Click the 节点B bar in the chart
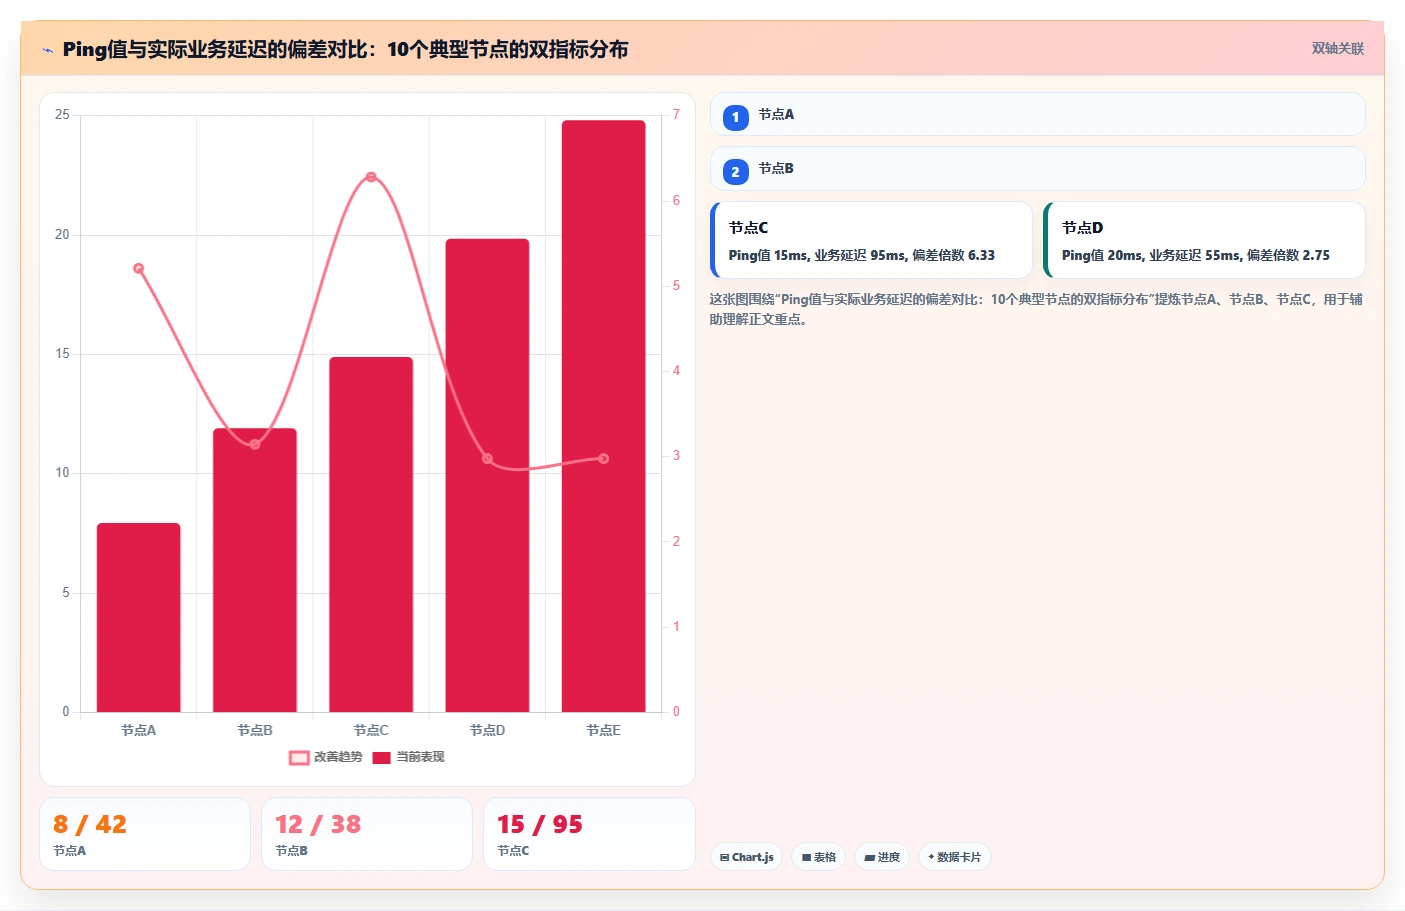The image size is (1405, 911). (x=255, y=570)
